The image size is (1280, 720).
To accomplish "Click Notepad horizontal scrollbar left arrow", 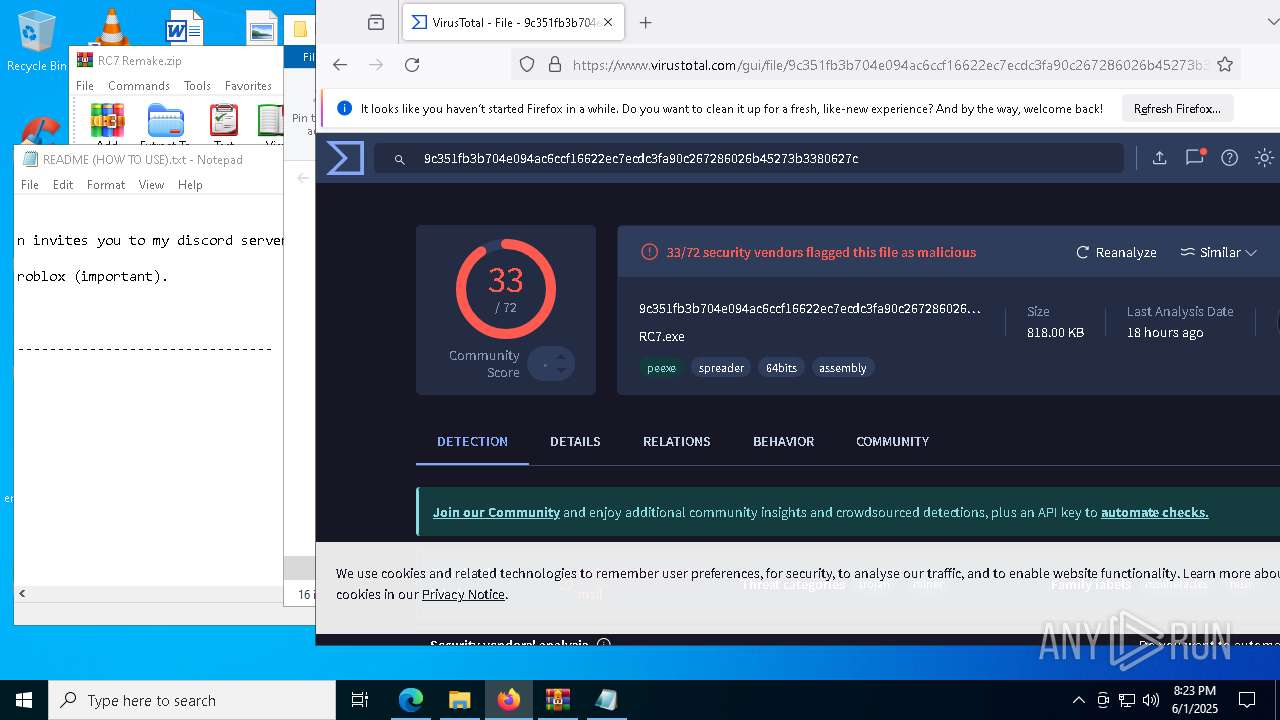I will tap(22, 593).
